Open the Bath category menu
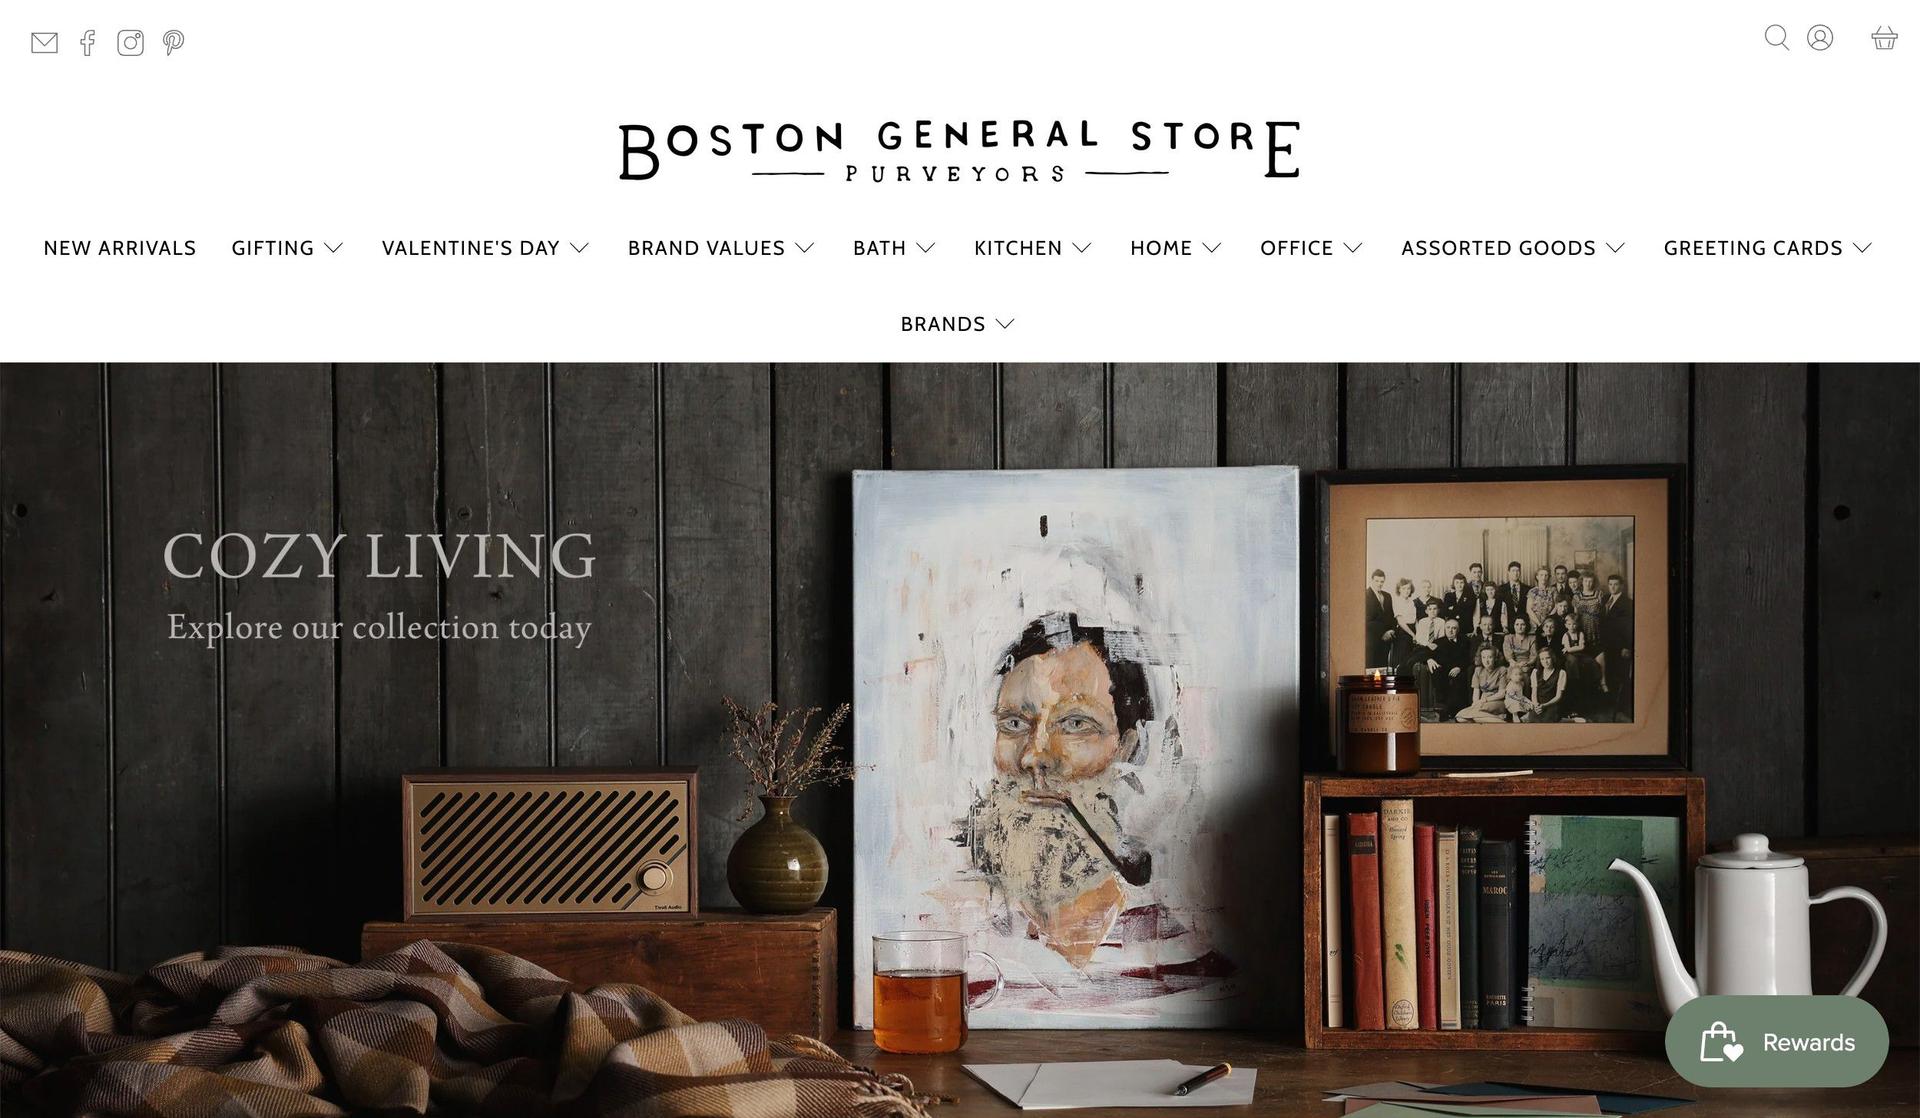 point(894,248)
